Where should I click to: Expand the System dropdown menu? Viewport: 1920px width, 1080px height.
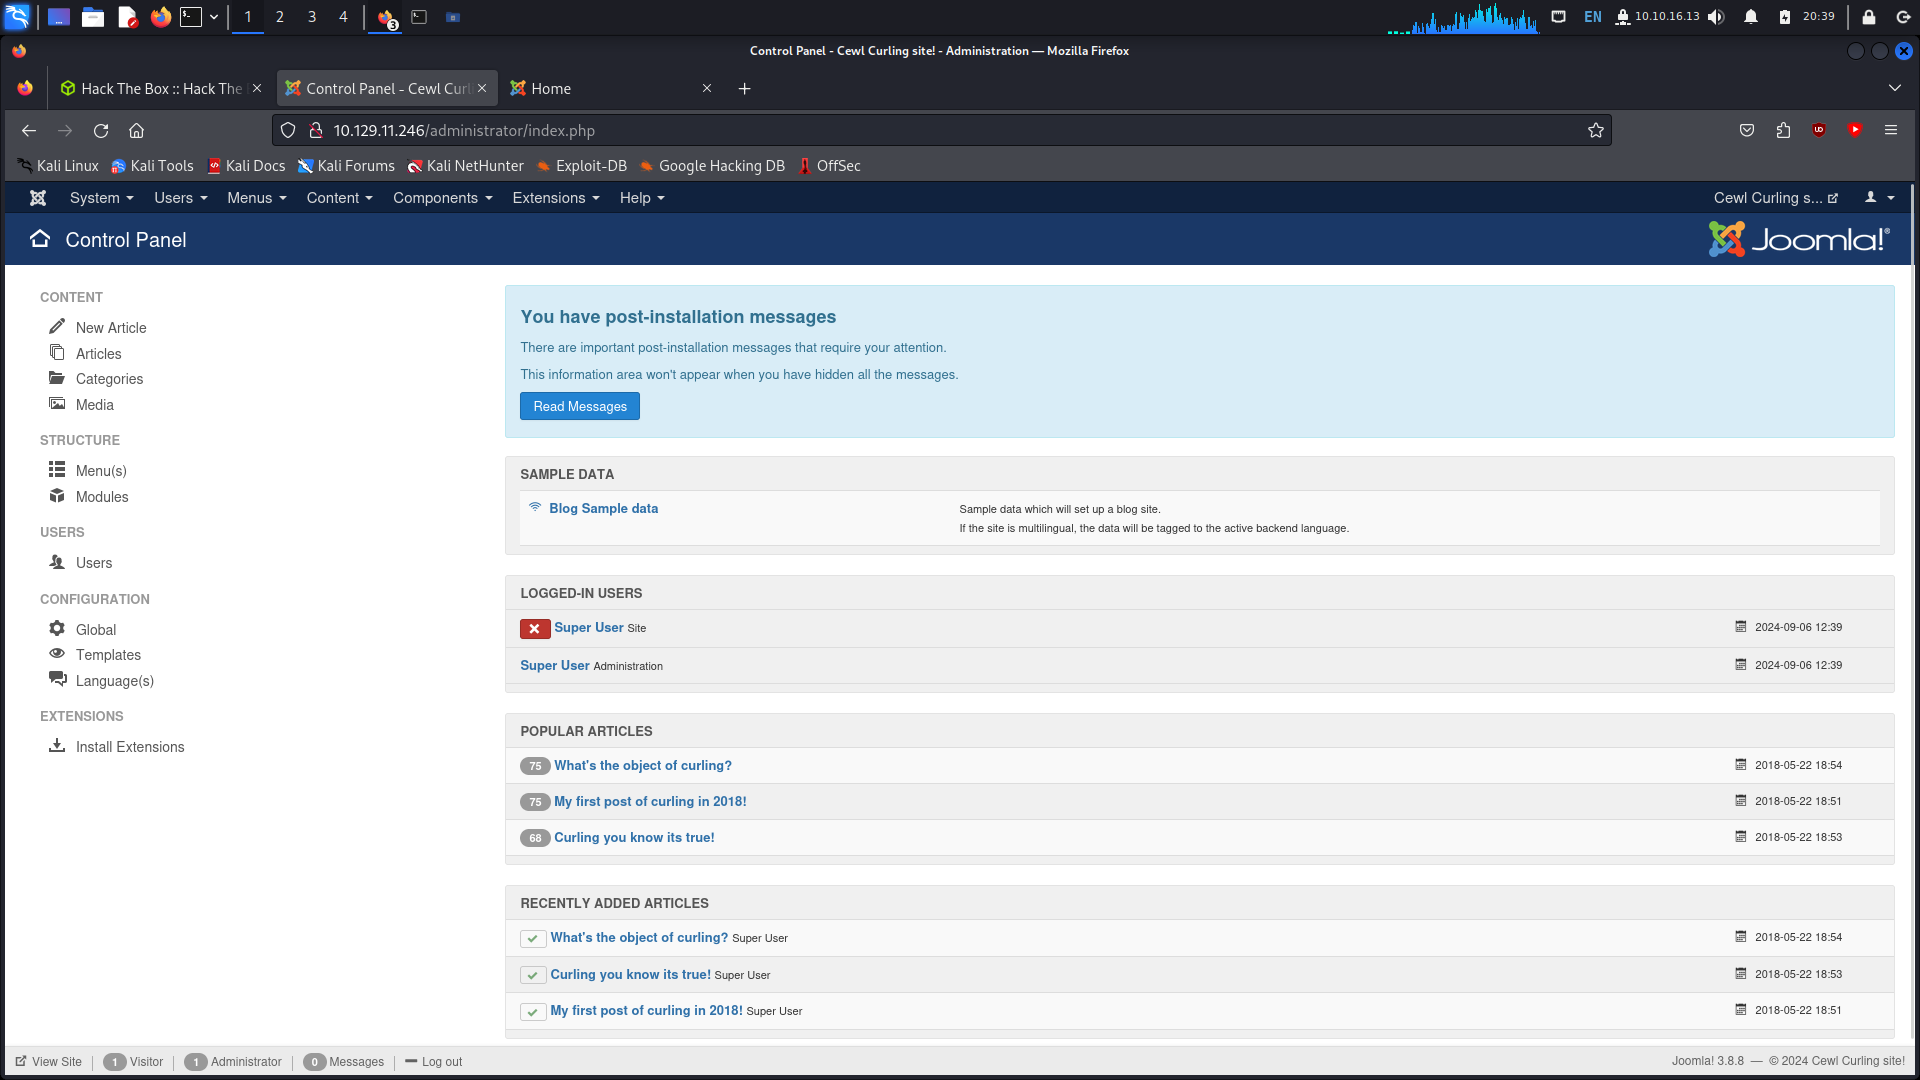click(101, 198)
